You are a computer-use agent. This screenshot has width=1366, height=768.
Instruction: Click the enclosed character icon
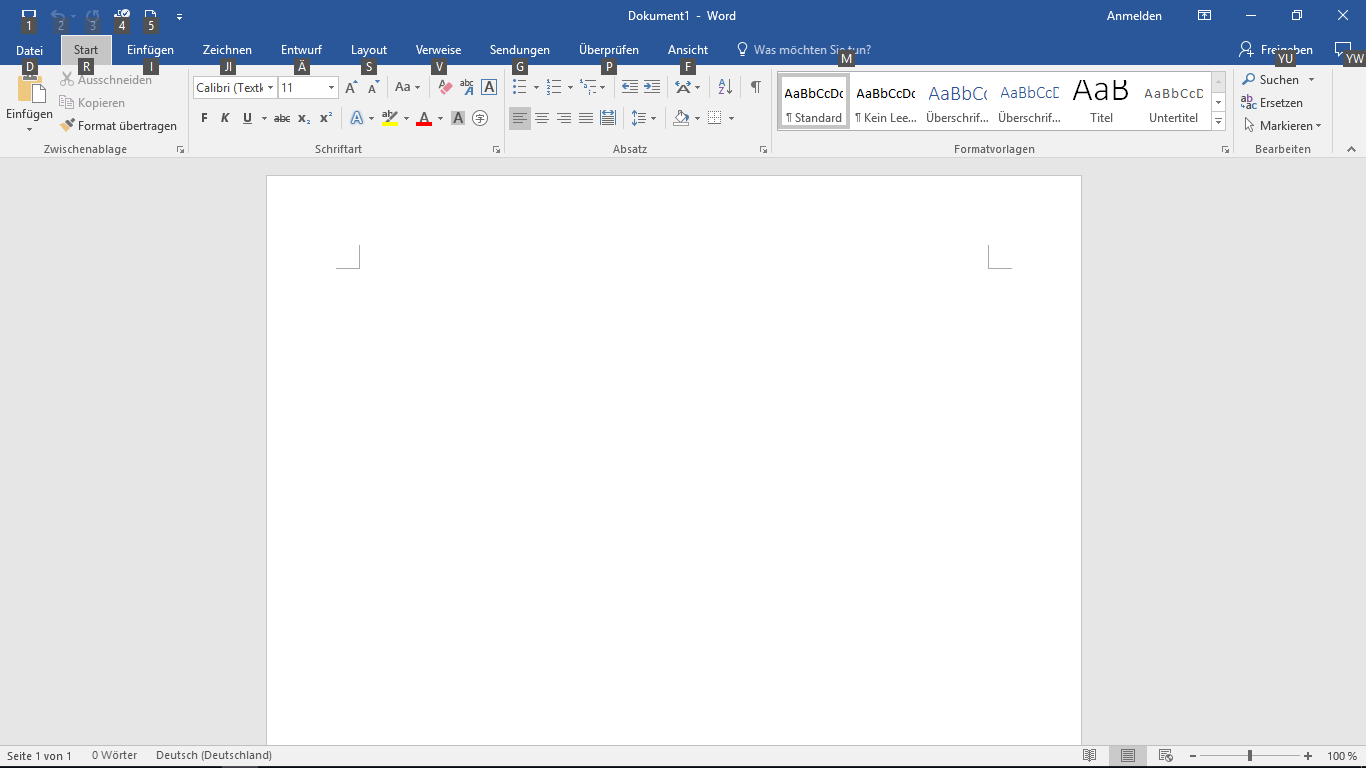tap(480, 118)
